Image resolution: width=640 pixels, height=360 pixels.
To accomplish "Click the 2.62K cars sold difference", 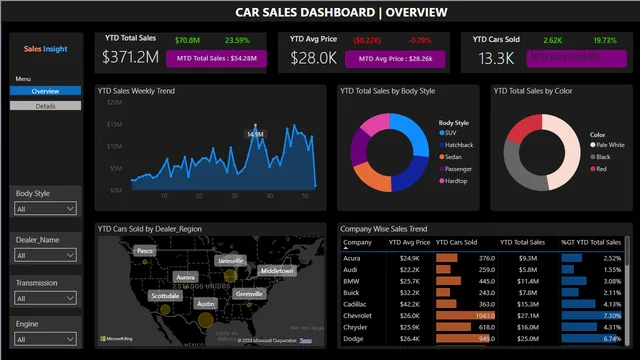I will click(553, 40).
